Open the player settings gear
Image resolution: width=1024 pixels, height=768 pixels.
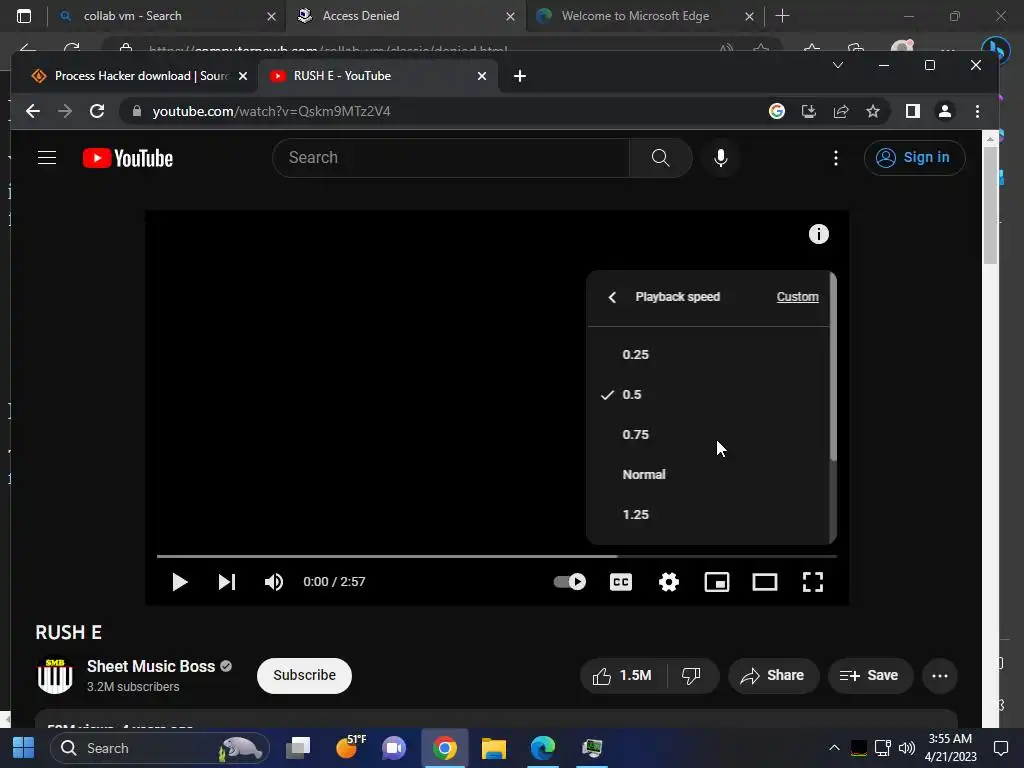click(x=669, y=582)
